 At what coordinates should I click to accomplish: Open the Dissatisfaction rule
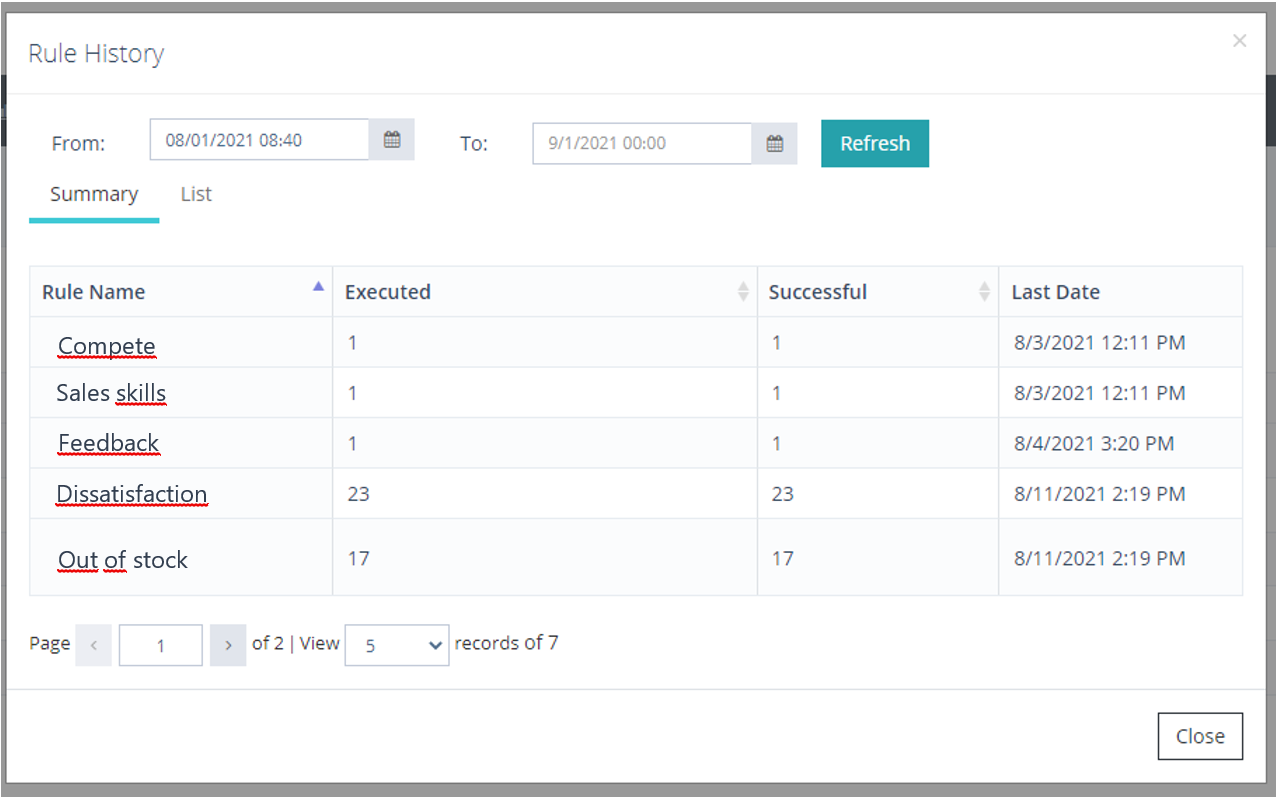(132, 494)
